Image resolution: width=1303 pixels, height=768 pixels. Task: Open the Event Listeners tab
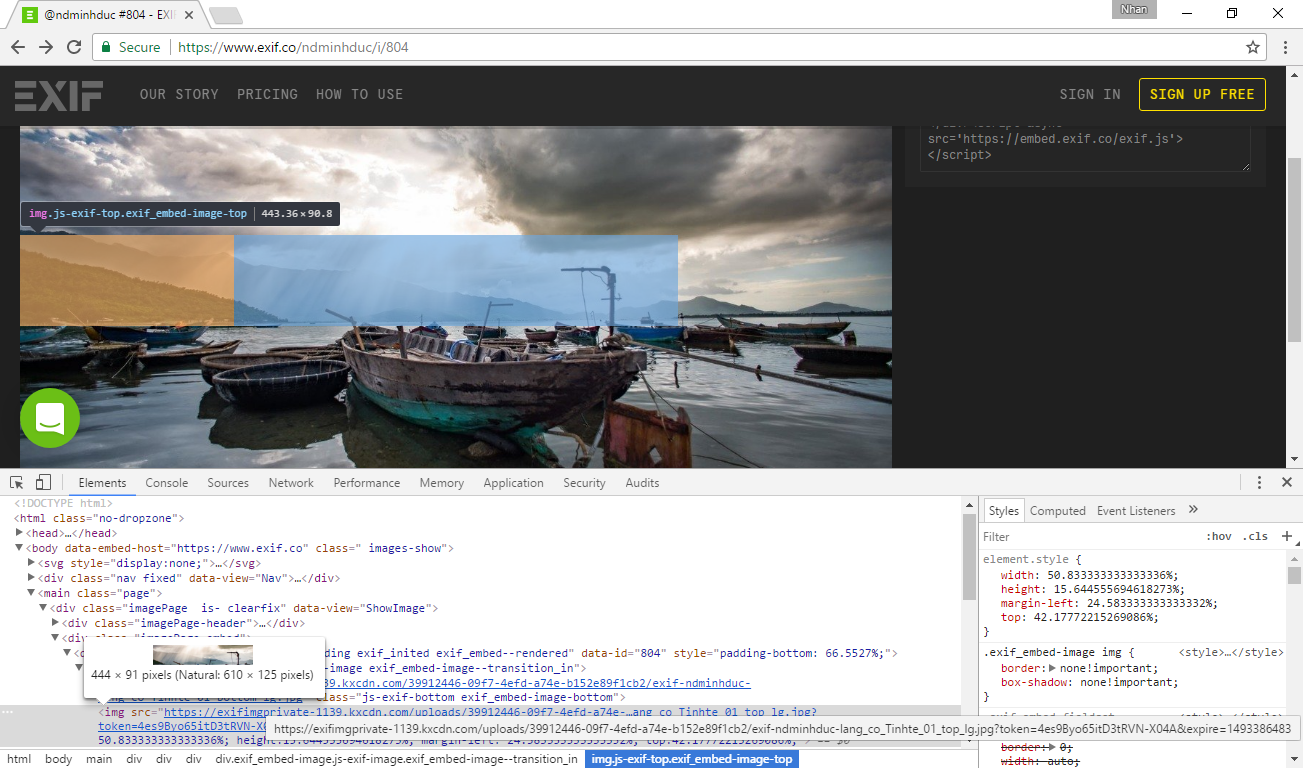pyautogui.click(x=1136, y=511)
